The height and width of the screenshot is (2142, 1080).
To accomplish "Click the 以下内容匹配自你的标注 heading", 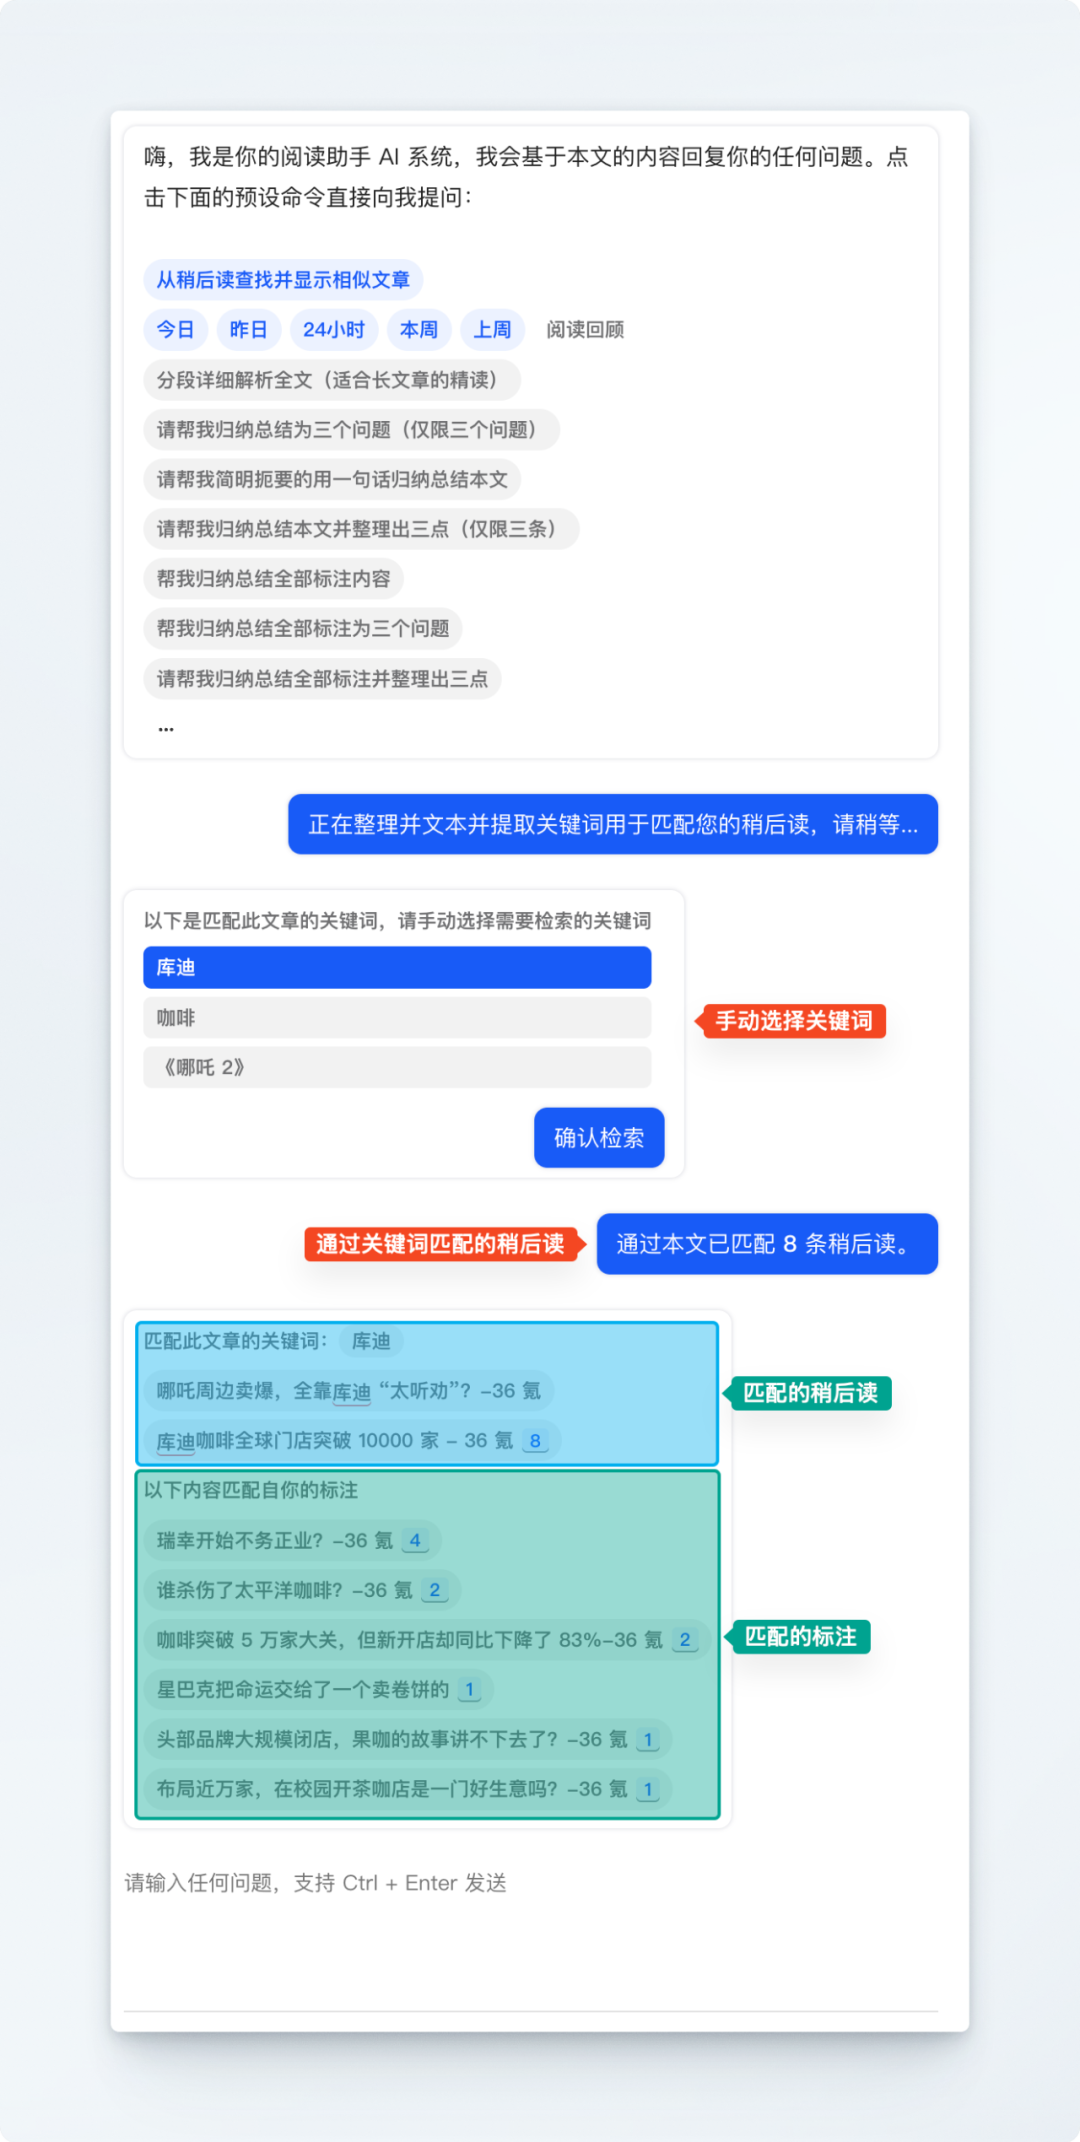I will coord(251,1490).
